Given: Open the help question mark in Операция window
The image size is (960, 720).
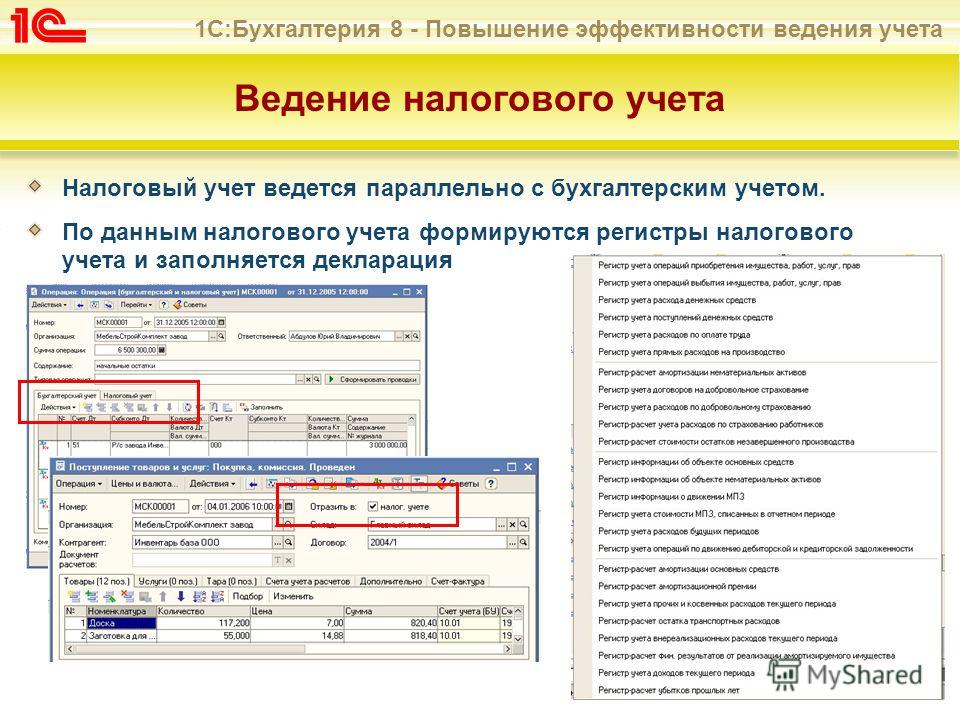Looking at the screenshot, I should coord(163,305).
